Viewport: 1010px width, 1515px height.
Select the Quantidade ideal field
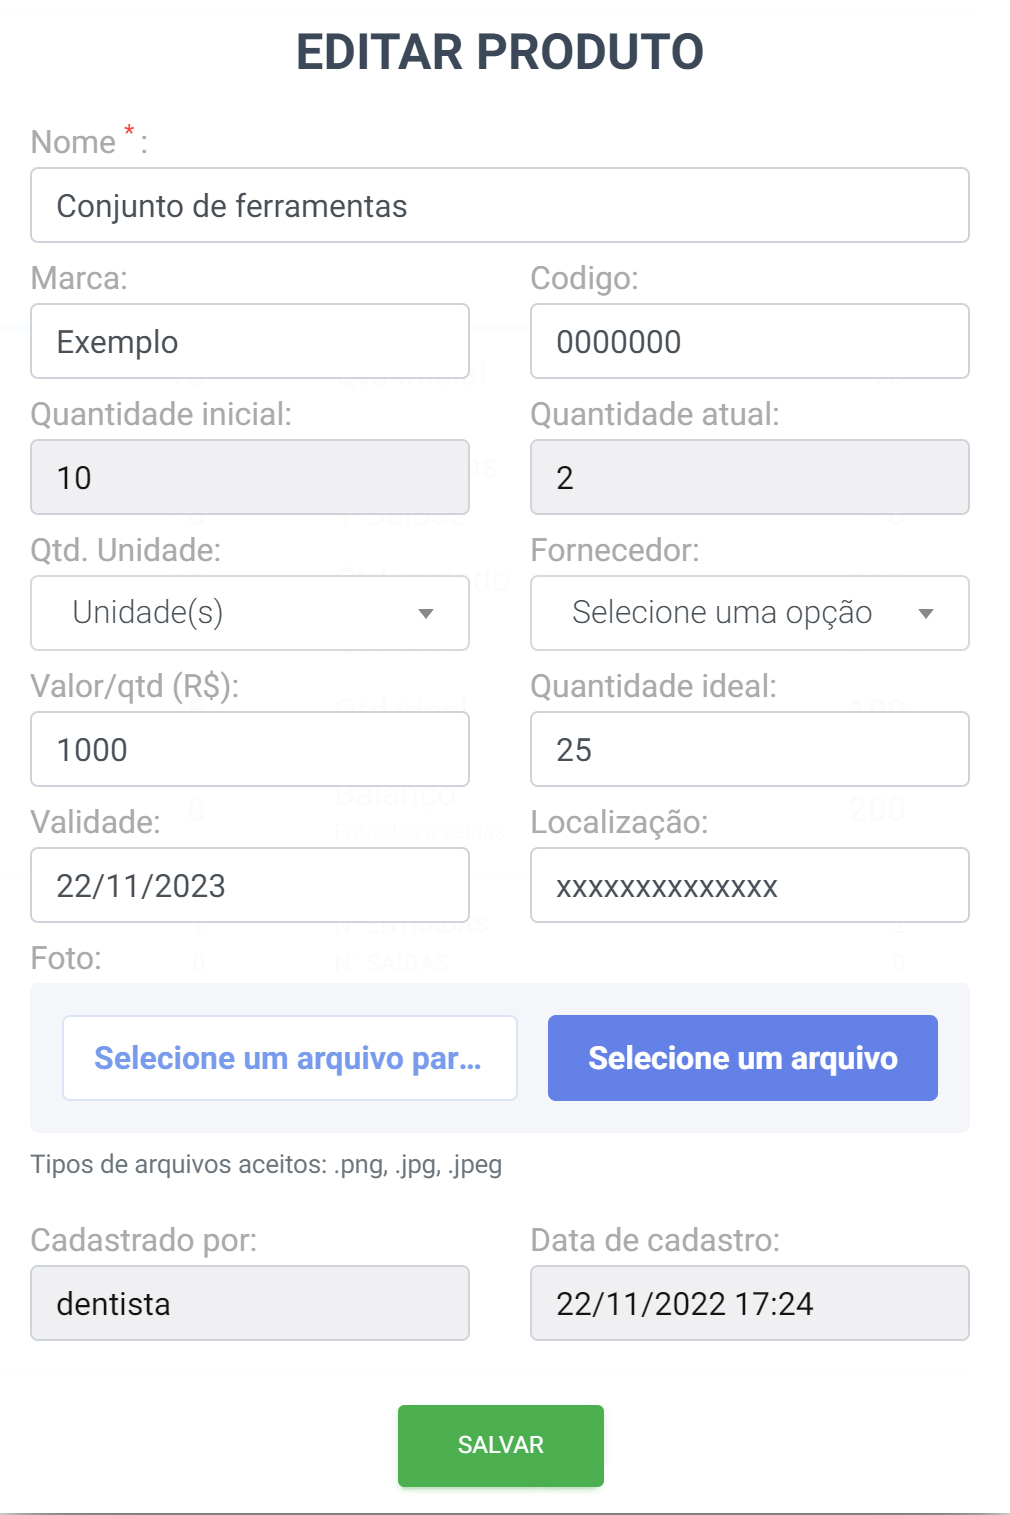750,749
